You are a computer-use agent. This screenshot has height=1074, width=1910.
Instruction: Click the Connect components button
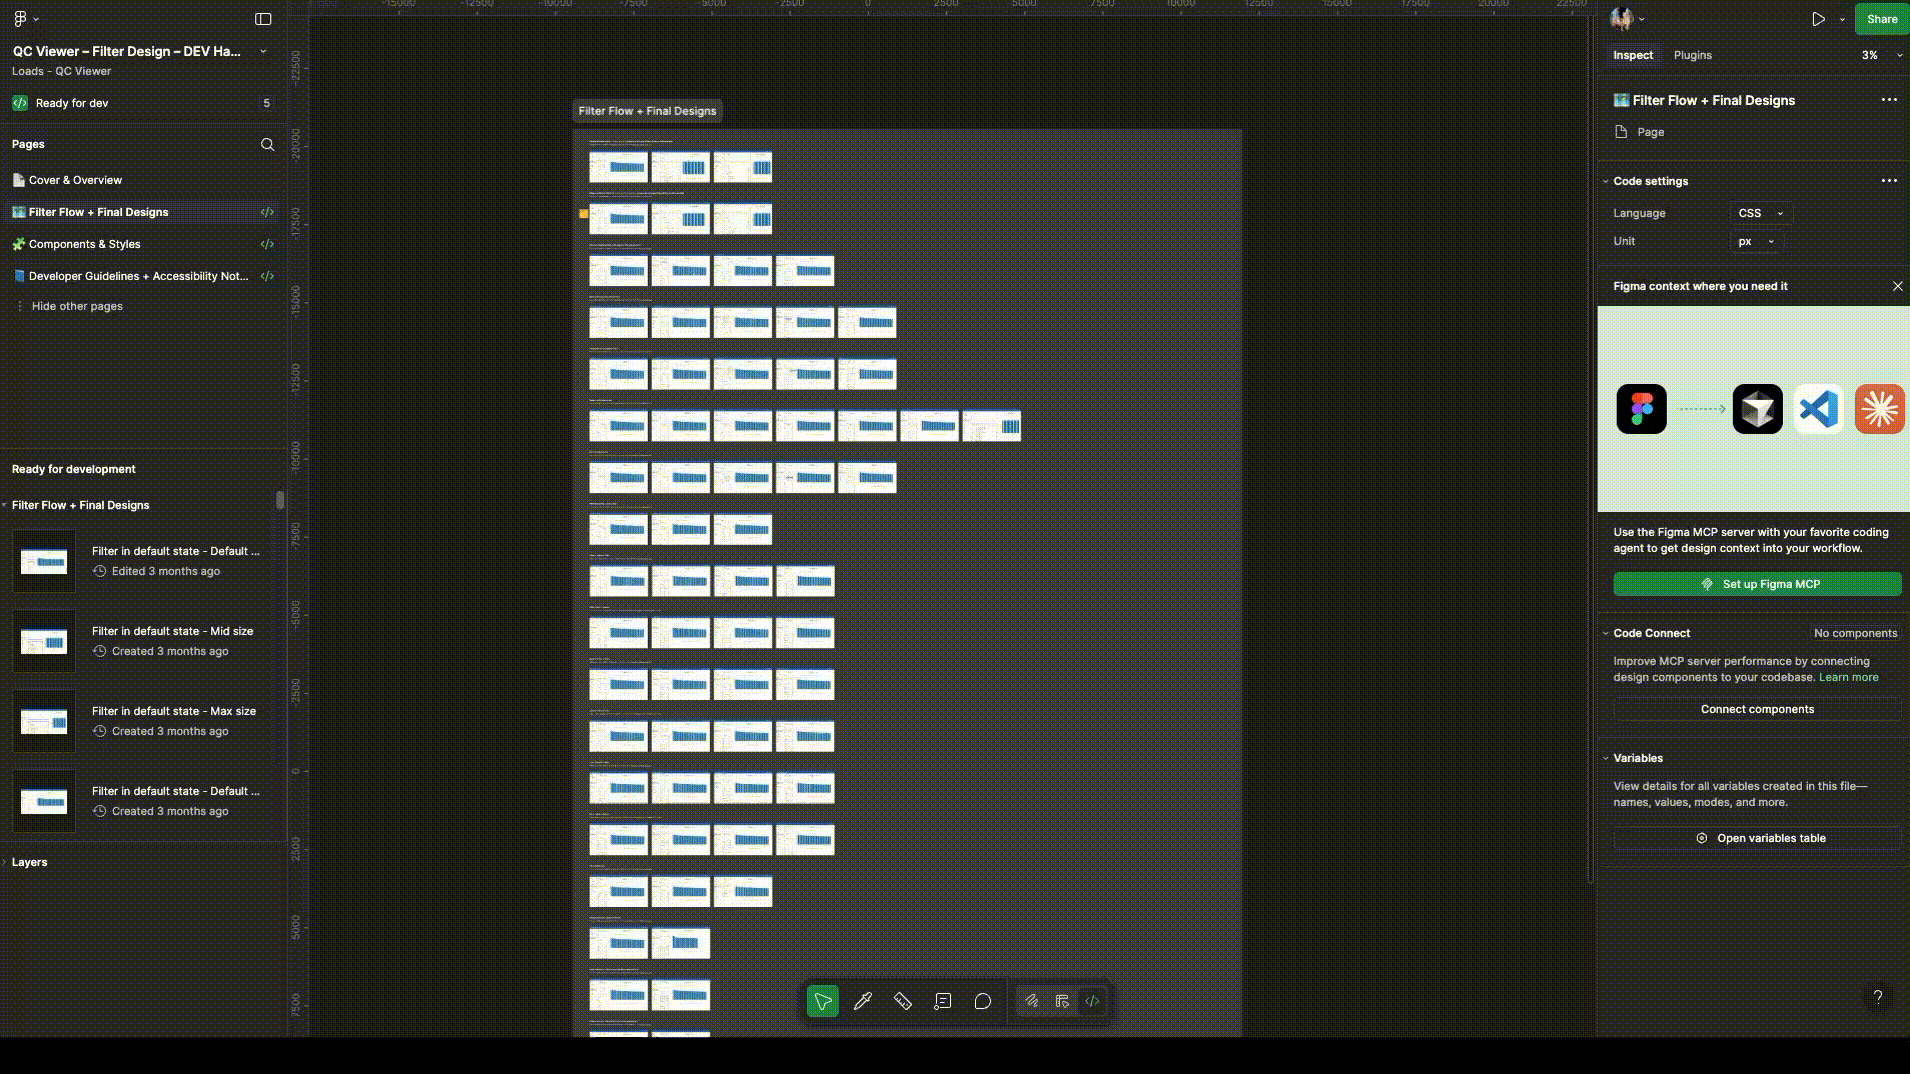1758,709
